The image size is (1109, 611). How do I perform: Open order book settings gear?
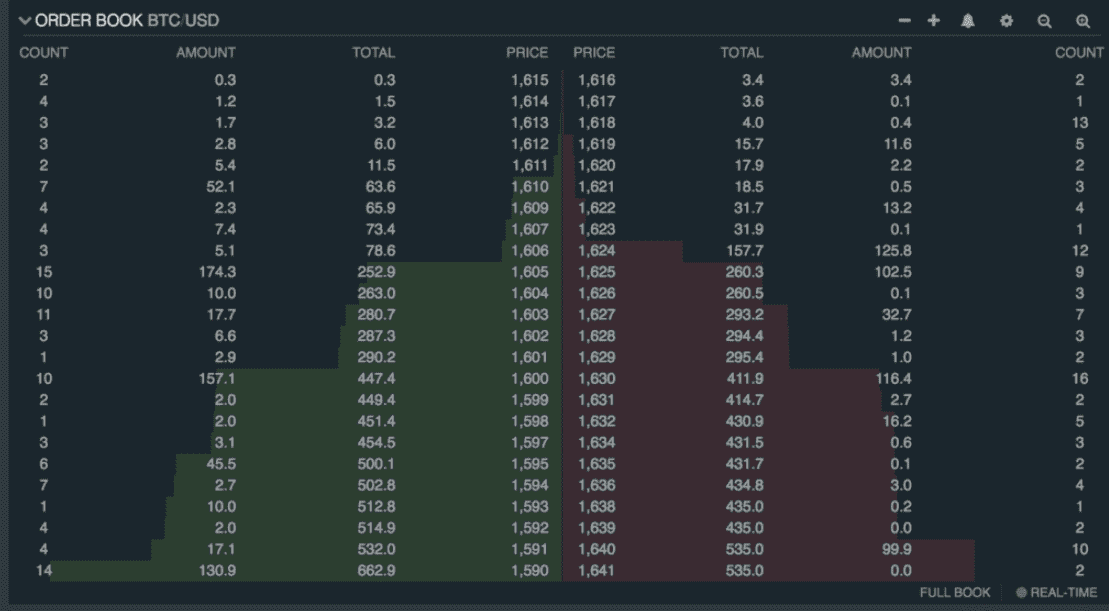click(1006, 21)
